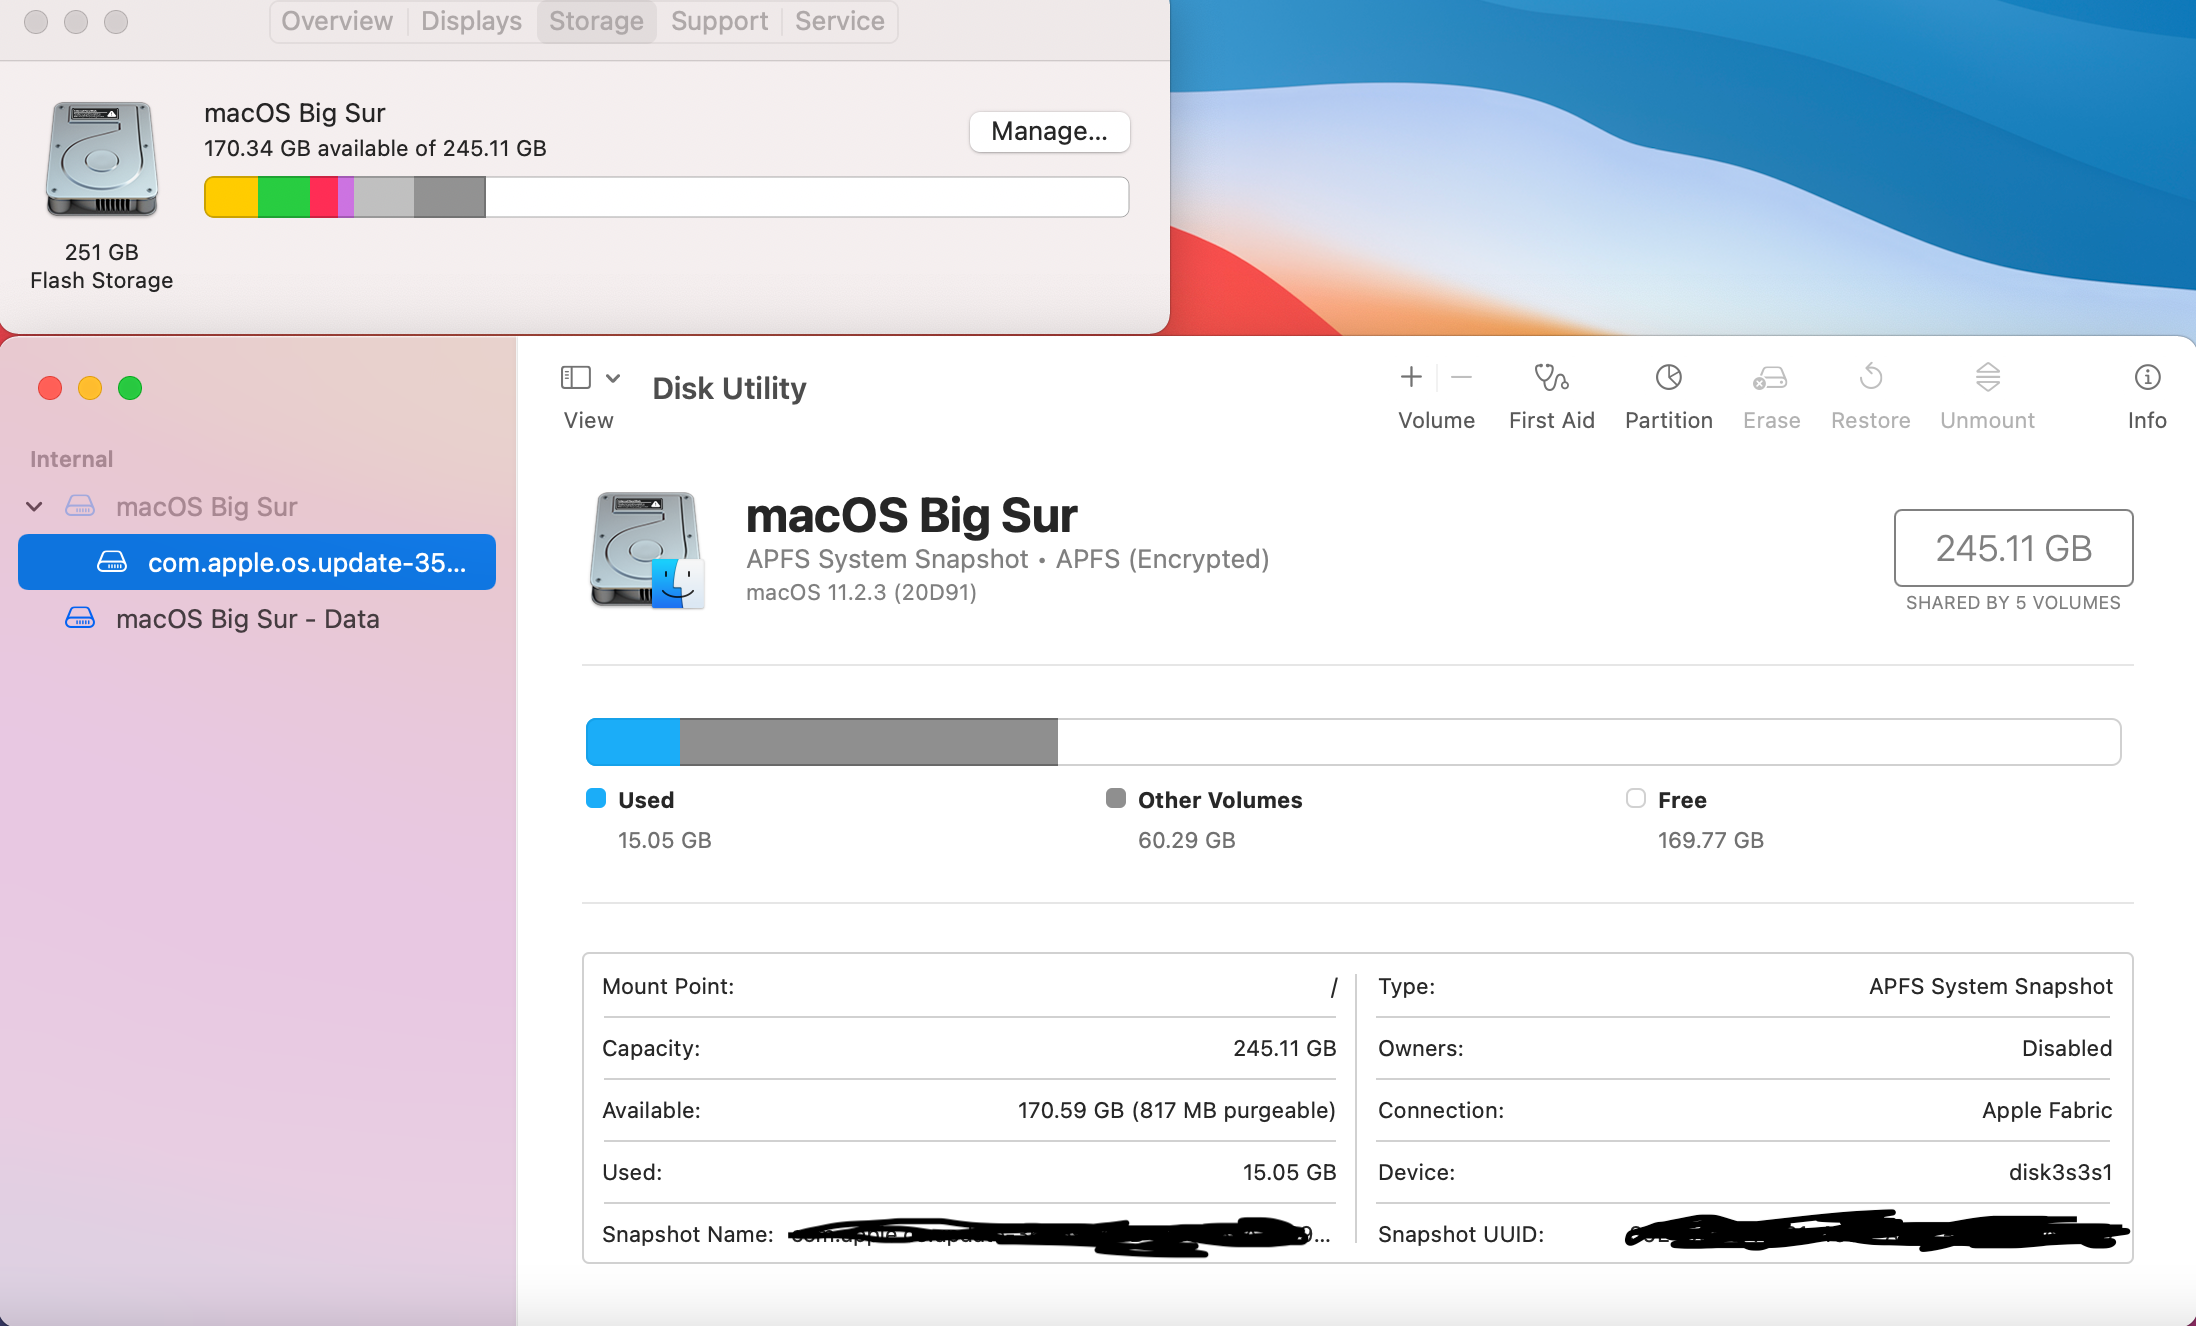
Task: Click the Erase drive icon
Action: 1770,378
